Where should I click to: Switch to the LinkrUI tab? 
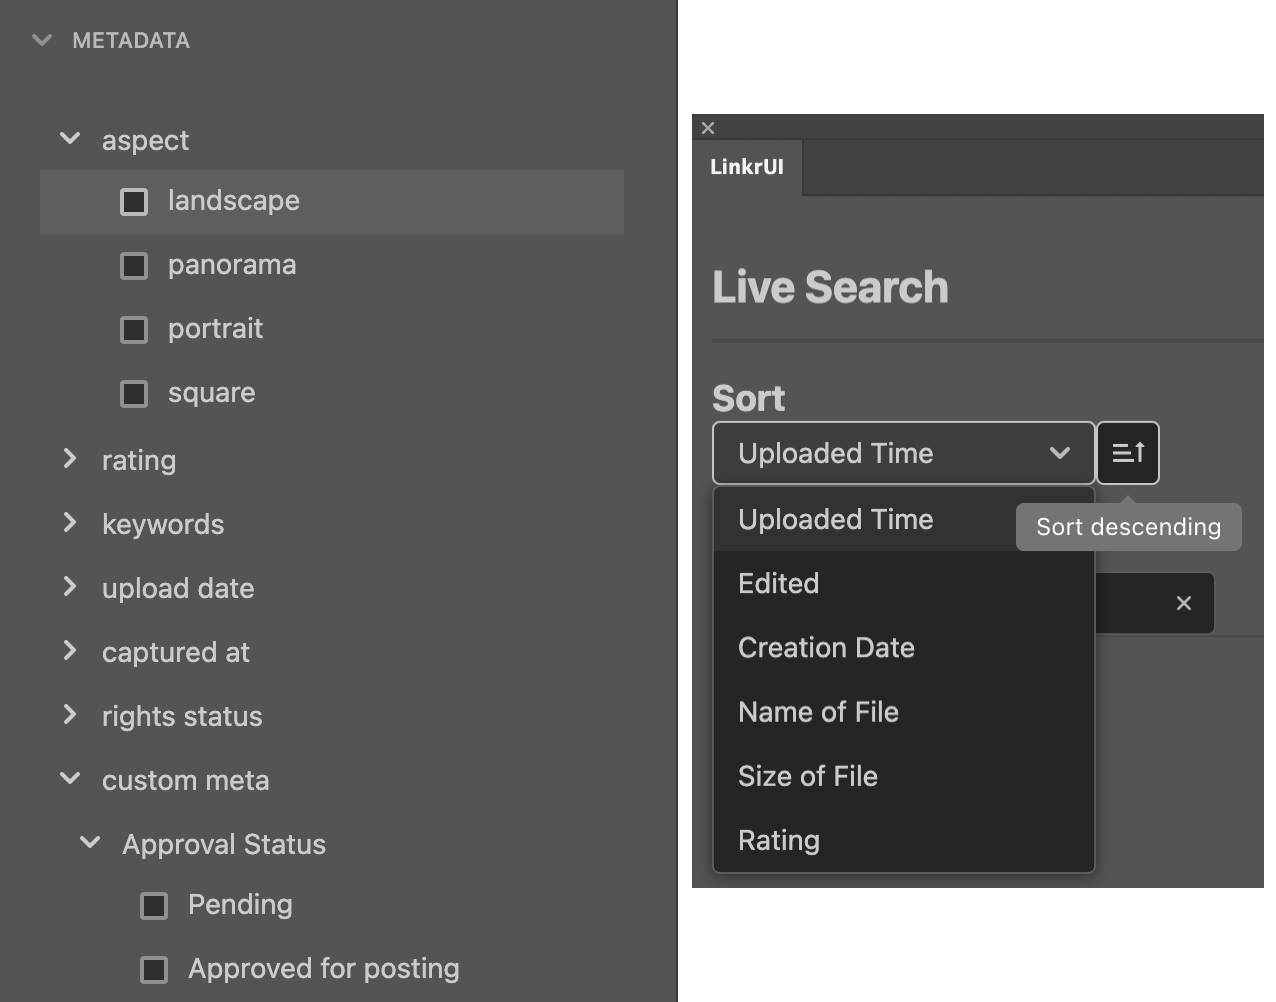(746, 167)
